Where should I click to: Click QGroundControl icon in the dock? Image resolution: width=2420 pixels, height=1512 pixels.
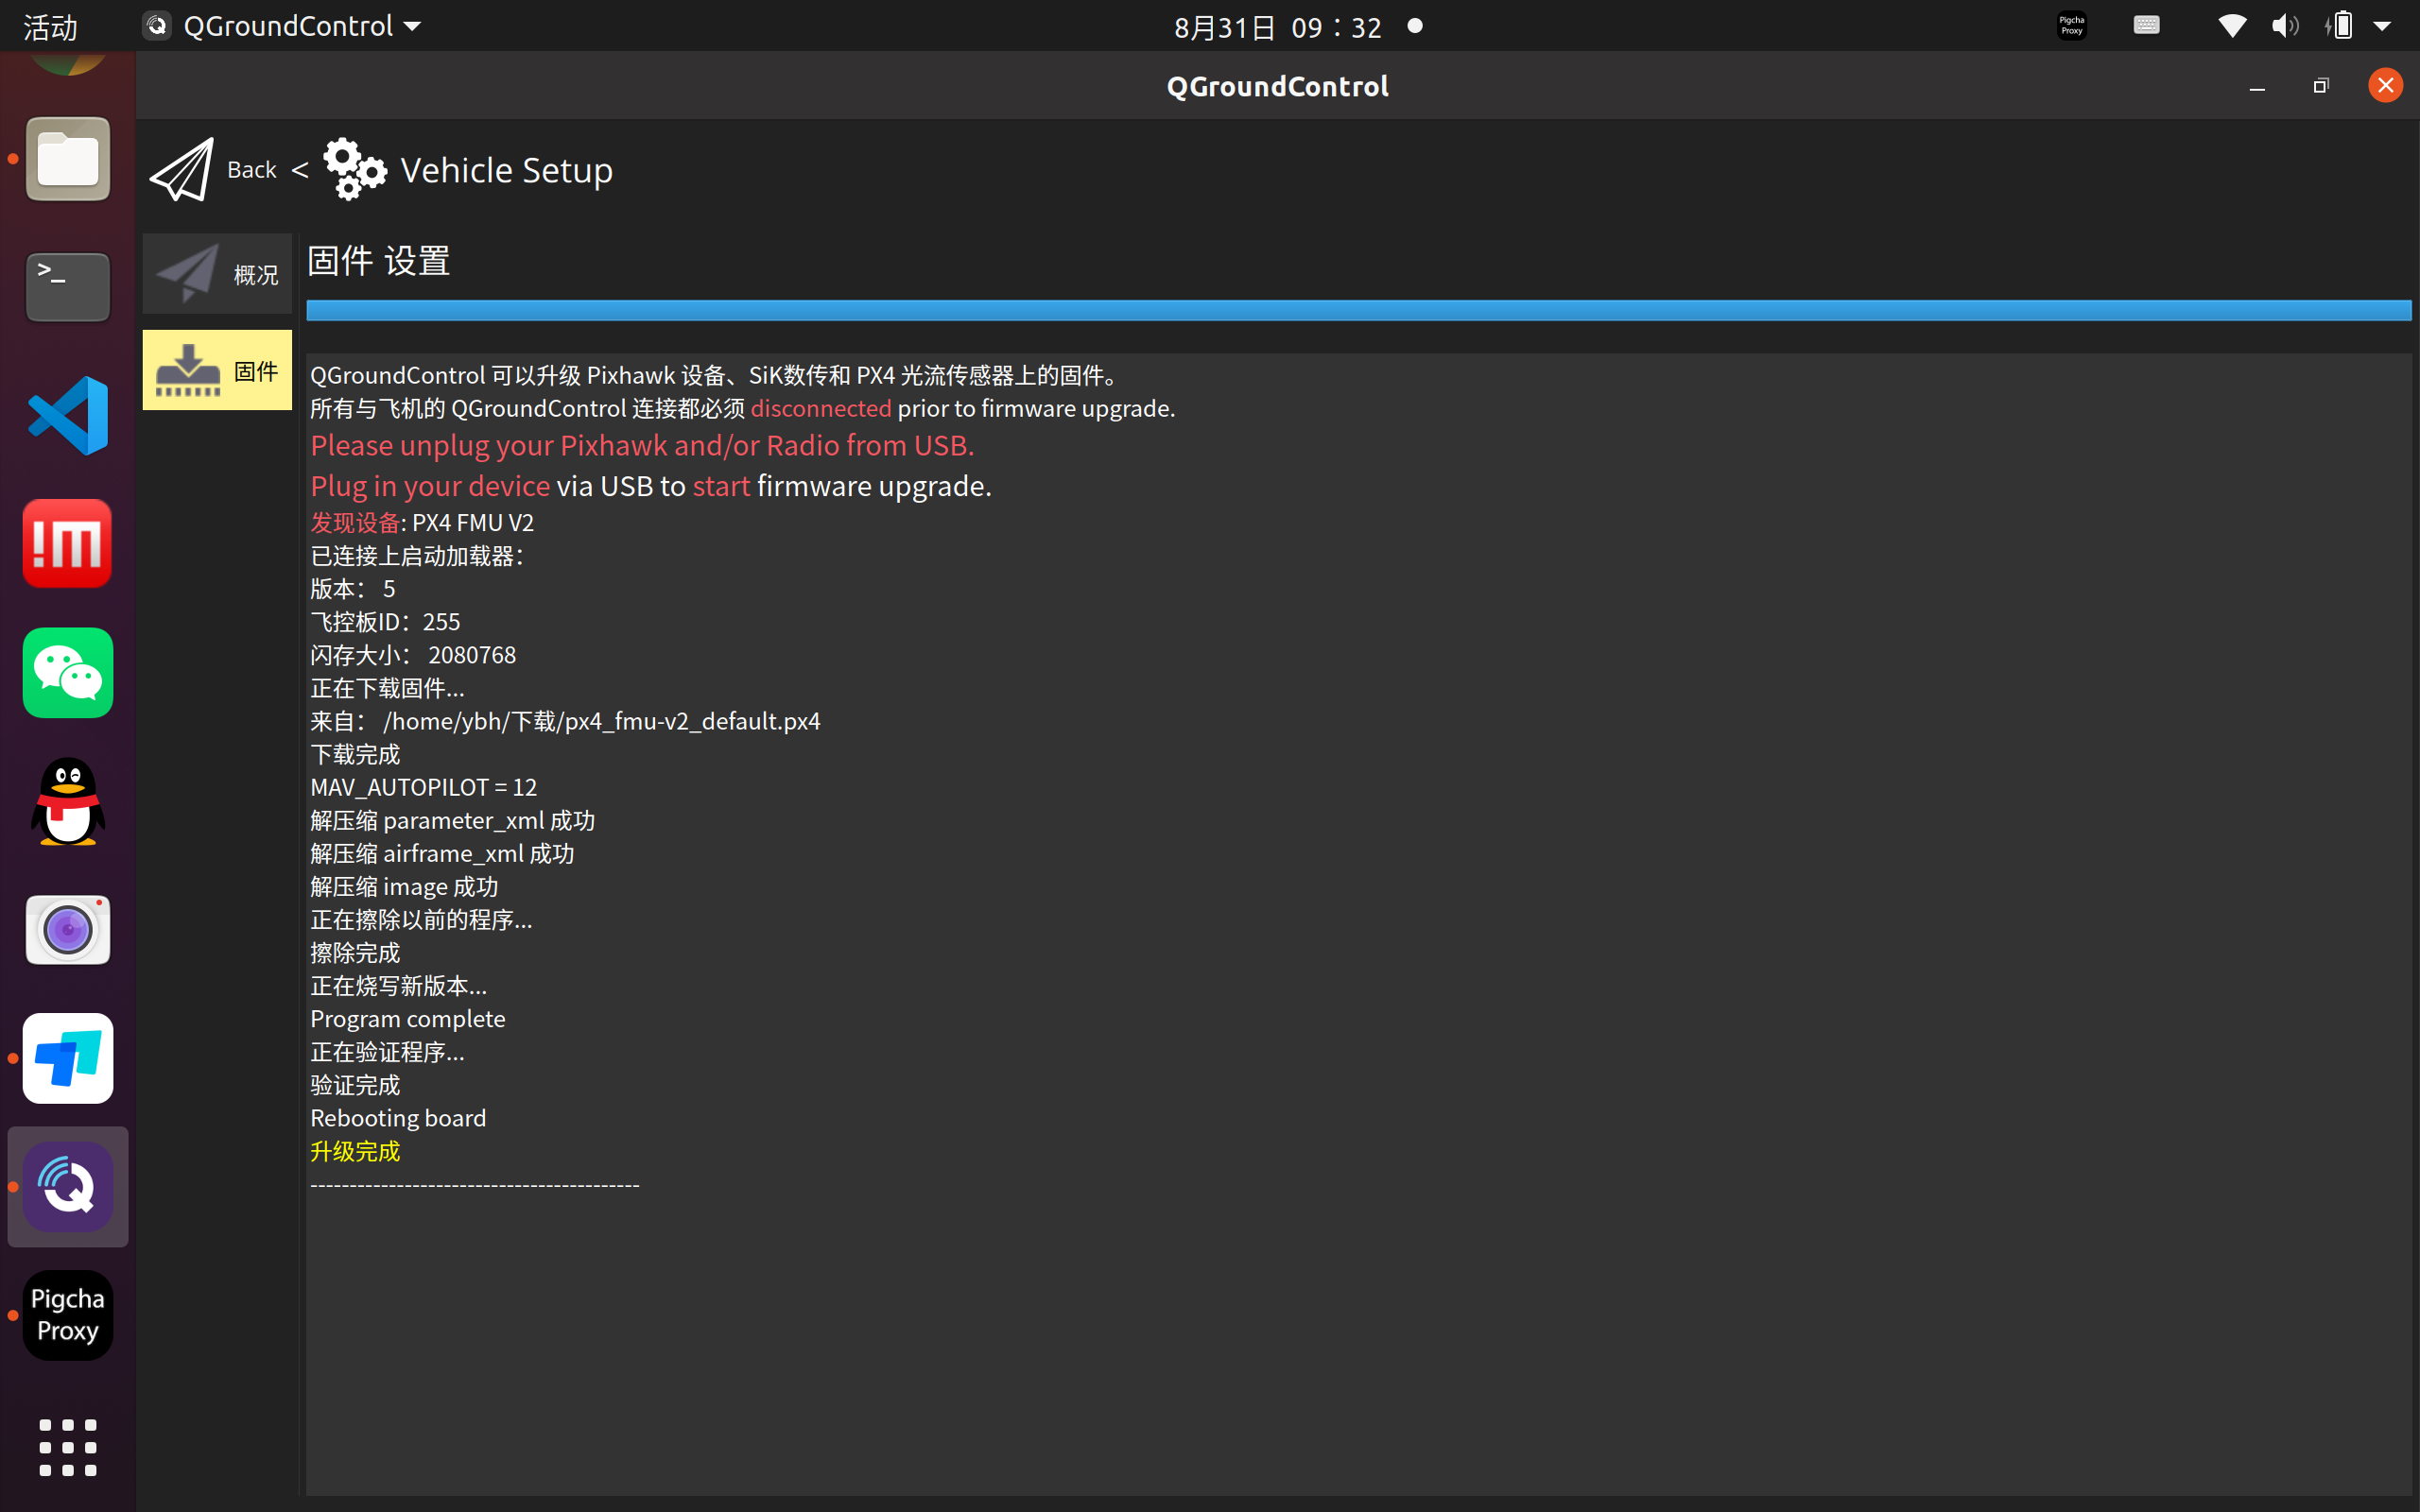(68, 1187)
